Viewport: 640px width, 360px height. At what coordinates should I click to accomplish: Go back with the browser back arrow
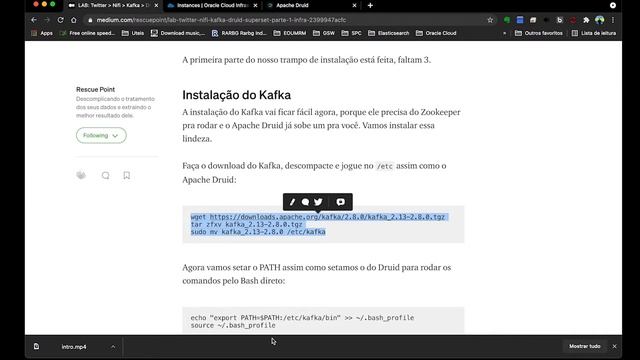[x=34, y=20]
